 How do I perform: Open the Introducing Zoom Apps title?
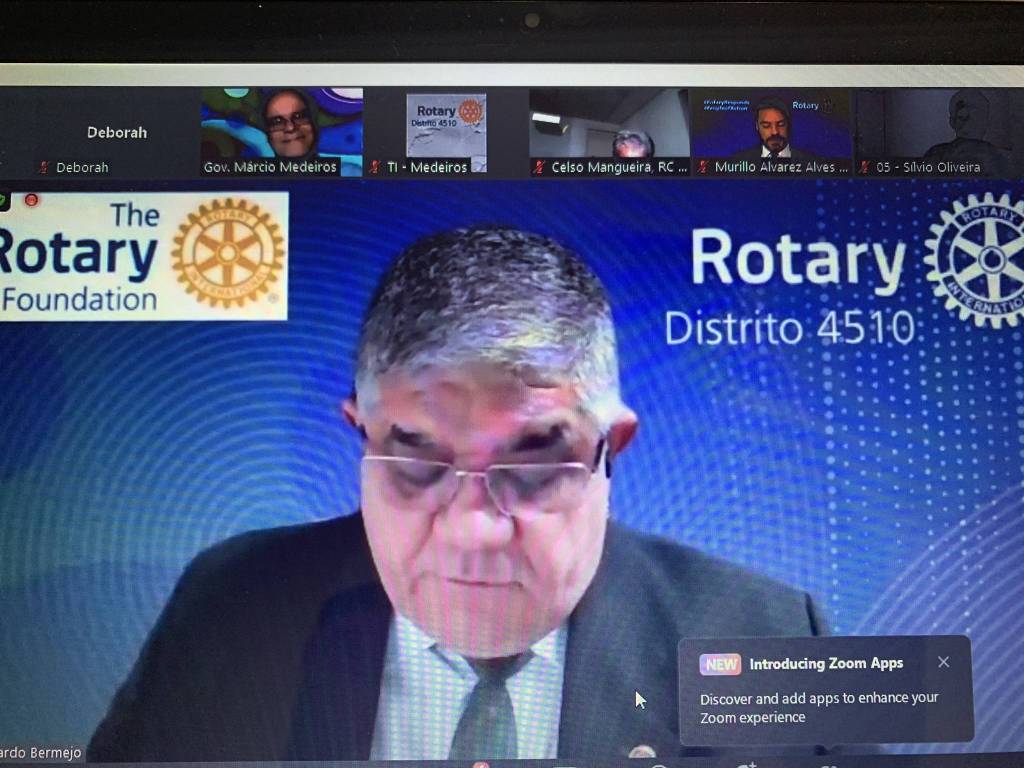[826, 664]
